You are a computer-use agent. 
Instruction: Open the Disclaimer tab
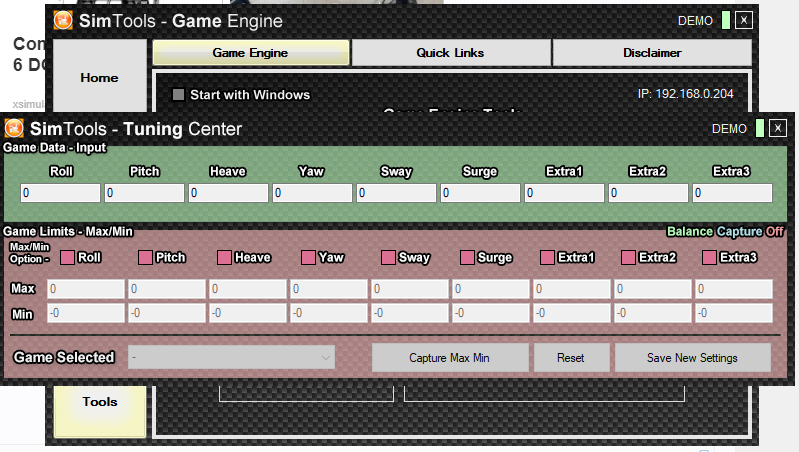pyautogui.click(x=652, y=52)
